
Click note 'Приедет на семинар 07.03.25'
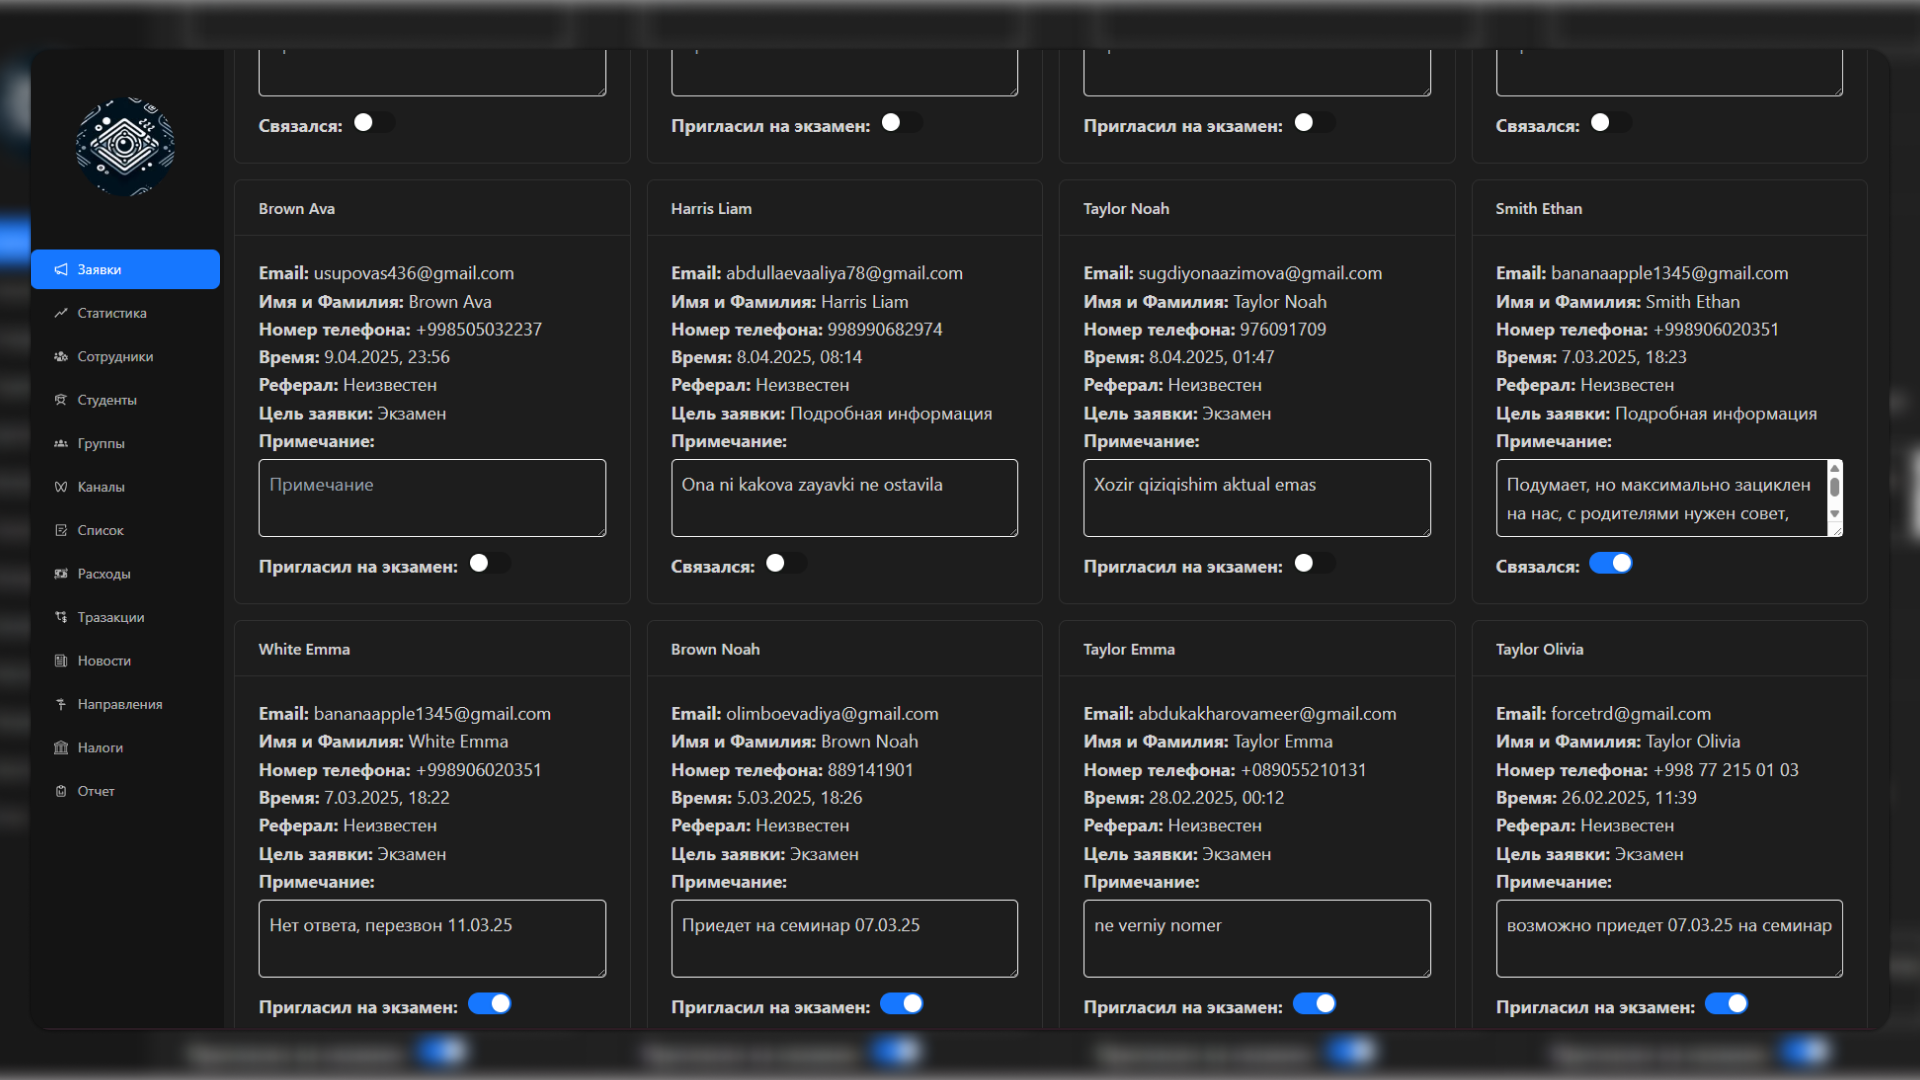tap(844, 939)
